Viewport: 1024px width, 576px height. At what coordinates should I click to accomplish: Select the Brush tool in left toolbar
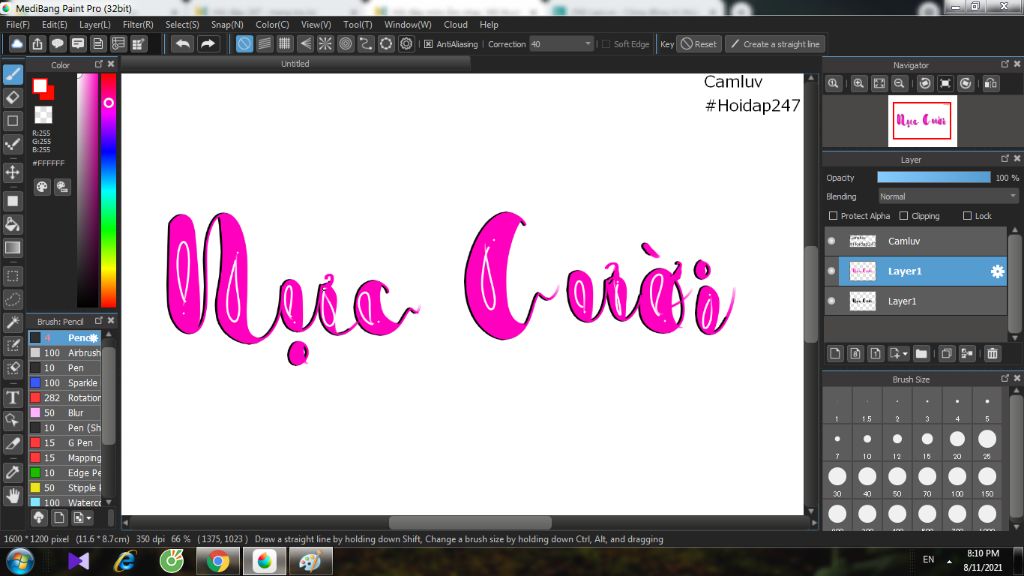[12, 74]
